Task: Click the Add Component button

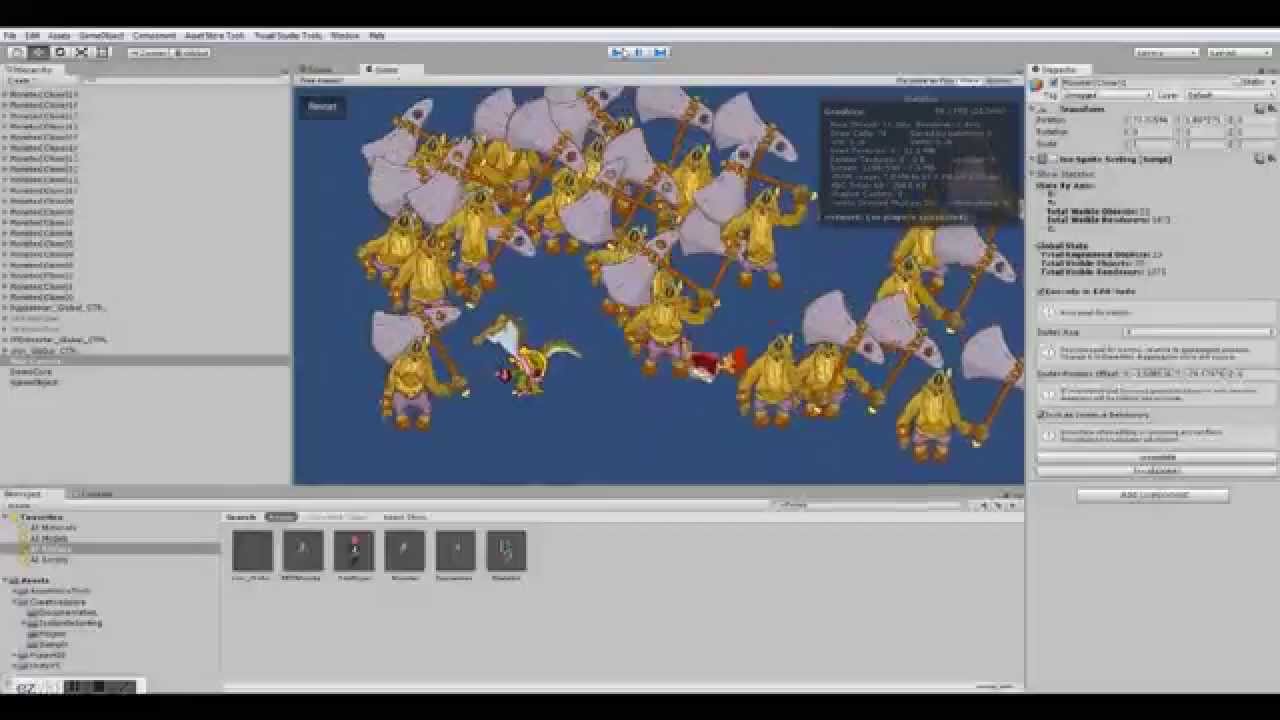Action: click(x=1153, y=495)
